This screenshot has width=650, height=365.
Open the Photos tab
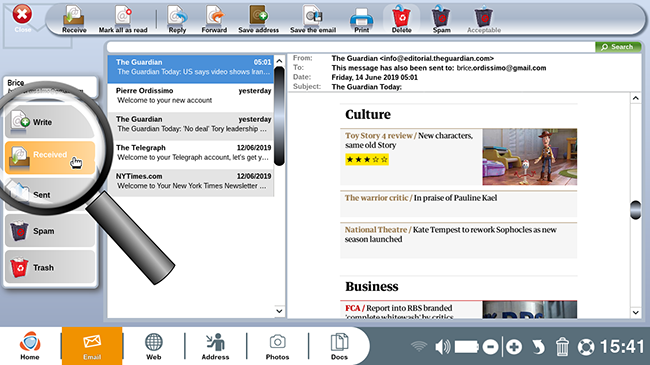pyautogui.click(x=277, y=346)
